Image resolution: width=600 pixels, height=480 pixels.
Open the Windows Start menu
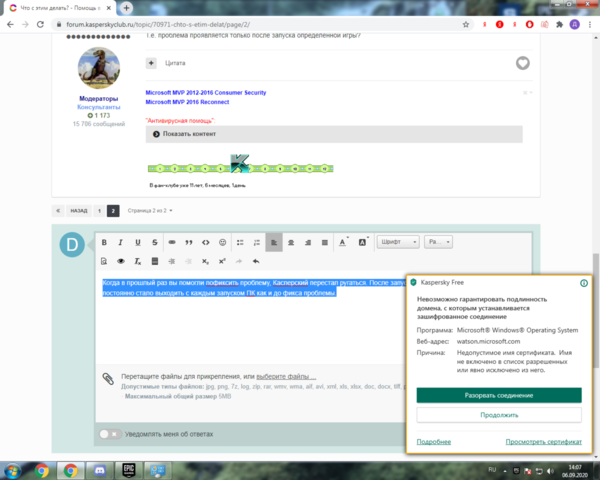(x=12, y=470)
